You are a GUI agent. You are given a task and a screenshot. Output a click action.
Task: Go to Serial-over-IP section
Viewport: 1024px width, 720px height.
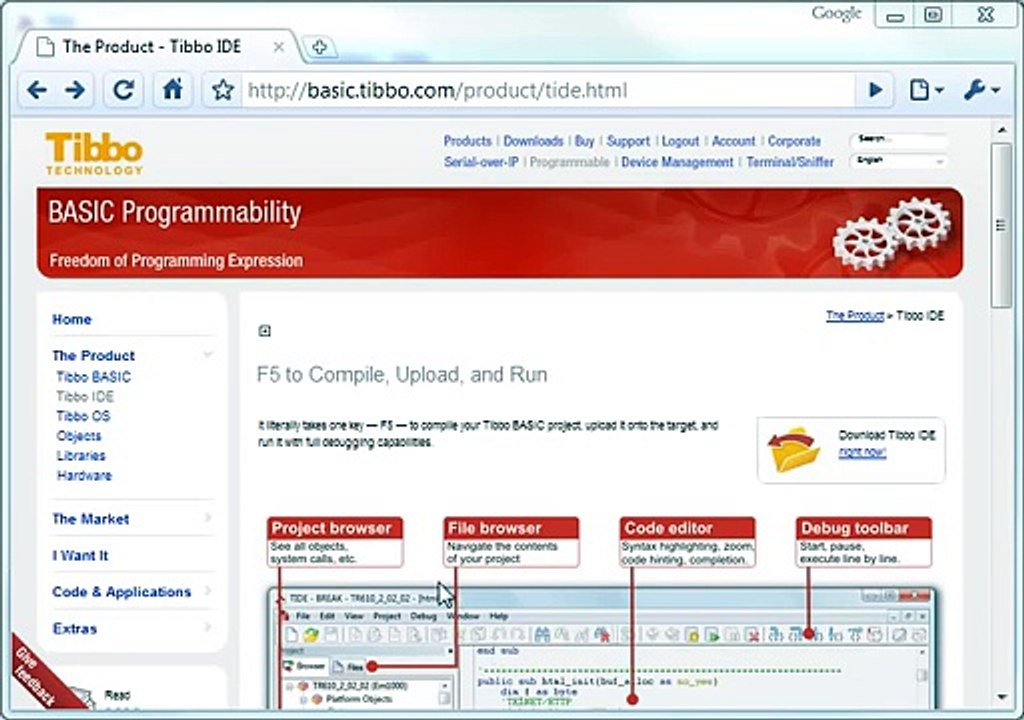tap(481, 162)
